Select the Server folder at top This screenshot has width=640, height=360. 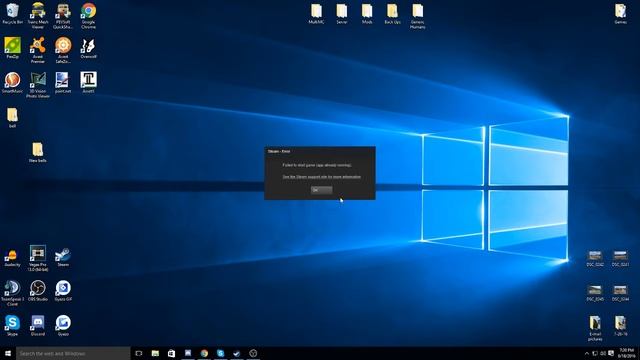pos(342,14)
